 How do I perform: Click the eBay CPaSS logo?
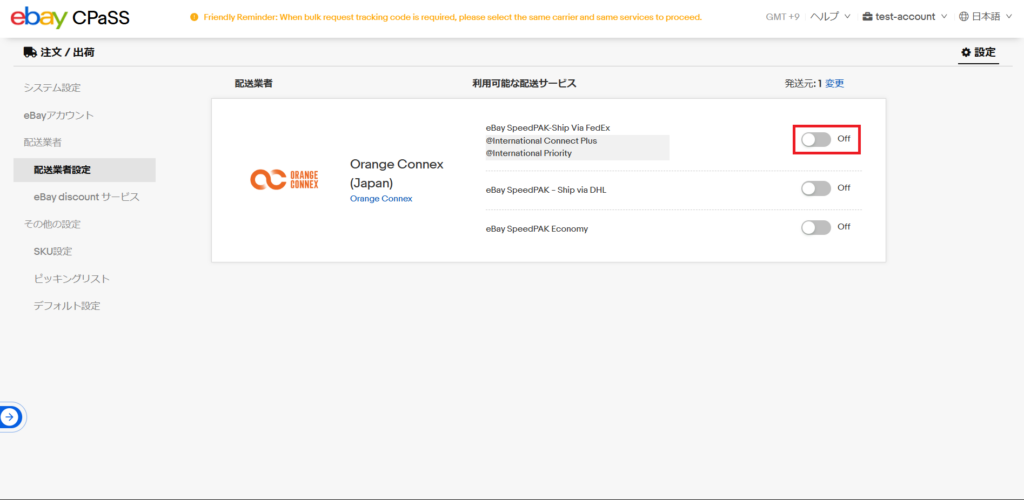(x=70, y=17)
